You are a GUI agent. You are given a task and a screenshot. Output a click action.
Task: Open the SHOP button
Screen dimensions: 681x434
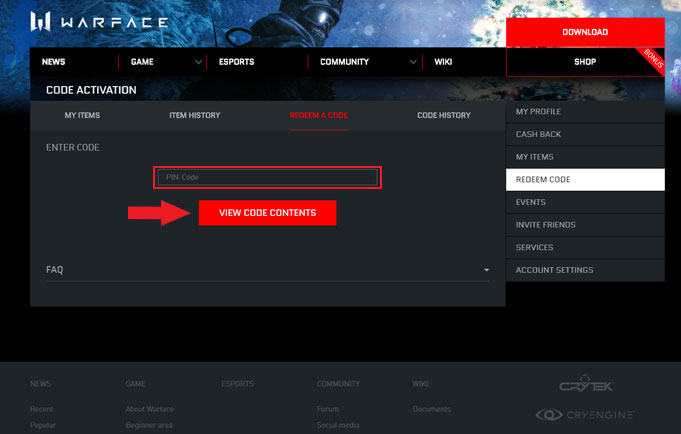click(585, 62)
